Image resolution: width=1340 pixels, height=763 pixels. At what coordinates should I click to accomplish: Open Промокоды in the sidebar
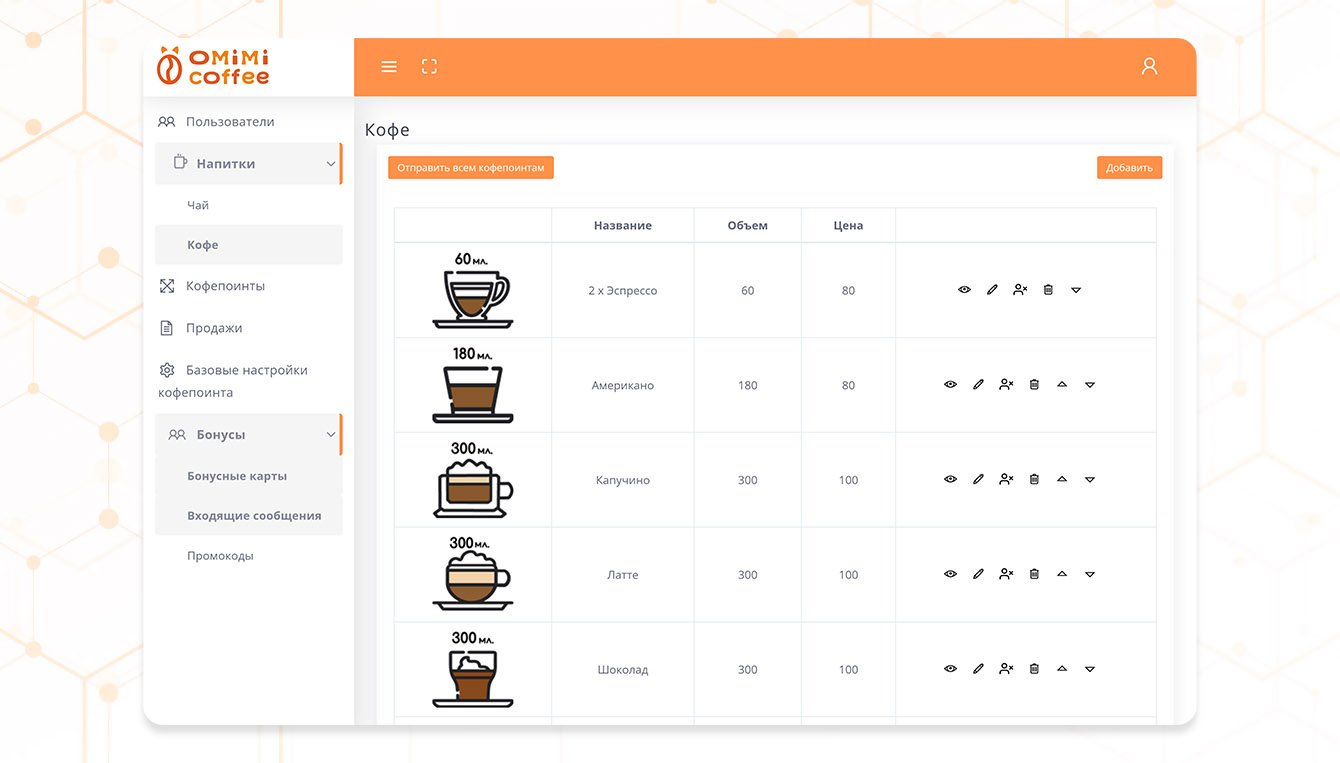tap(220, 556)
